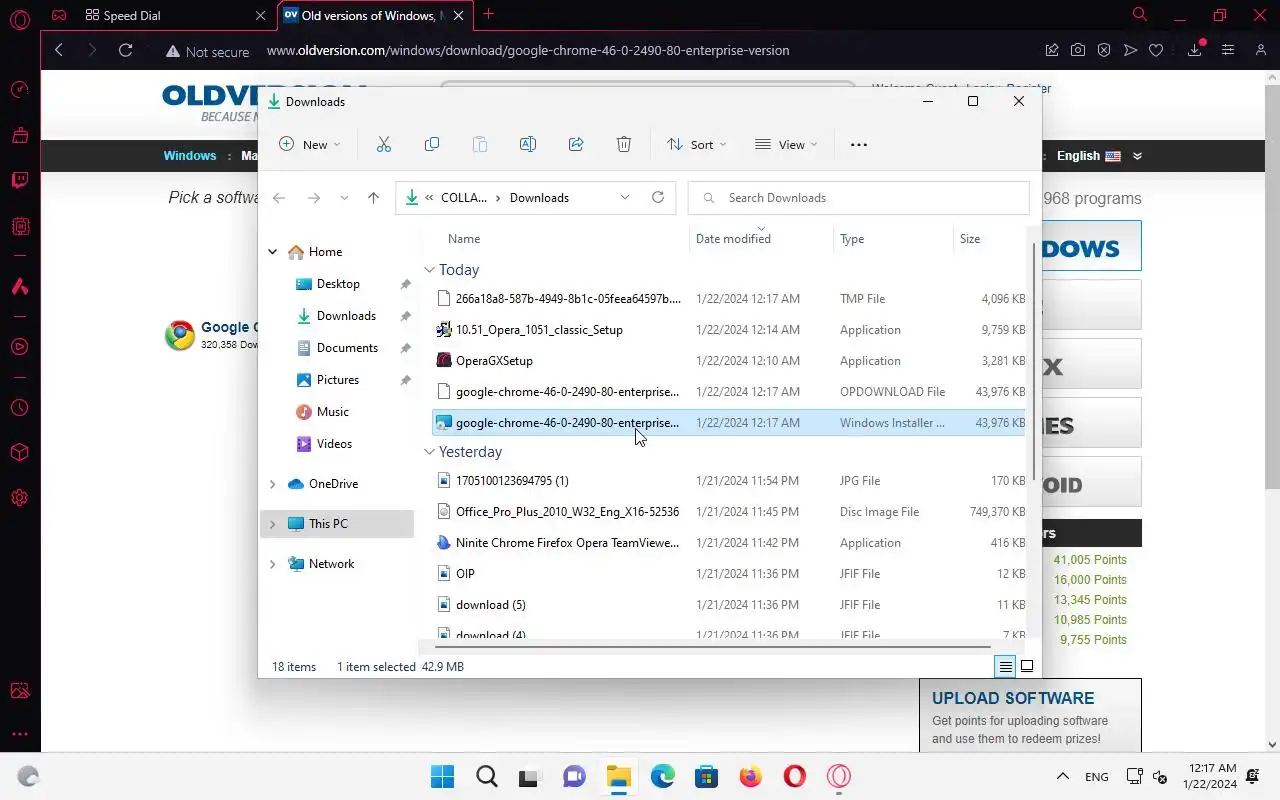Image resolution: width=1280 pixels, height=800 pixels.
Task: Open Twitch panel in Opera sidebar
Action: (20, 181)
